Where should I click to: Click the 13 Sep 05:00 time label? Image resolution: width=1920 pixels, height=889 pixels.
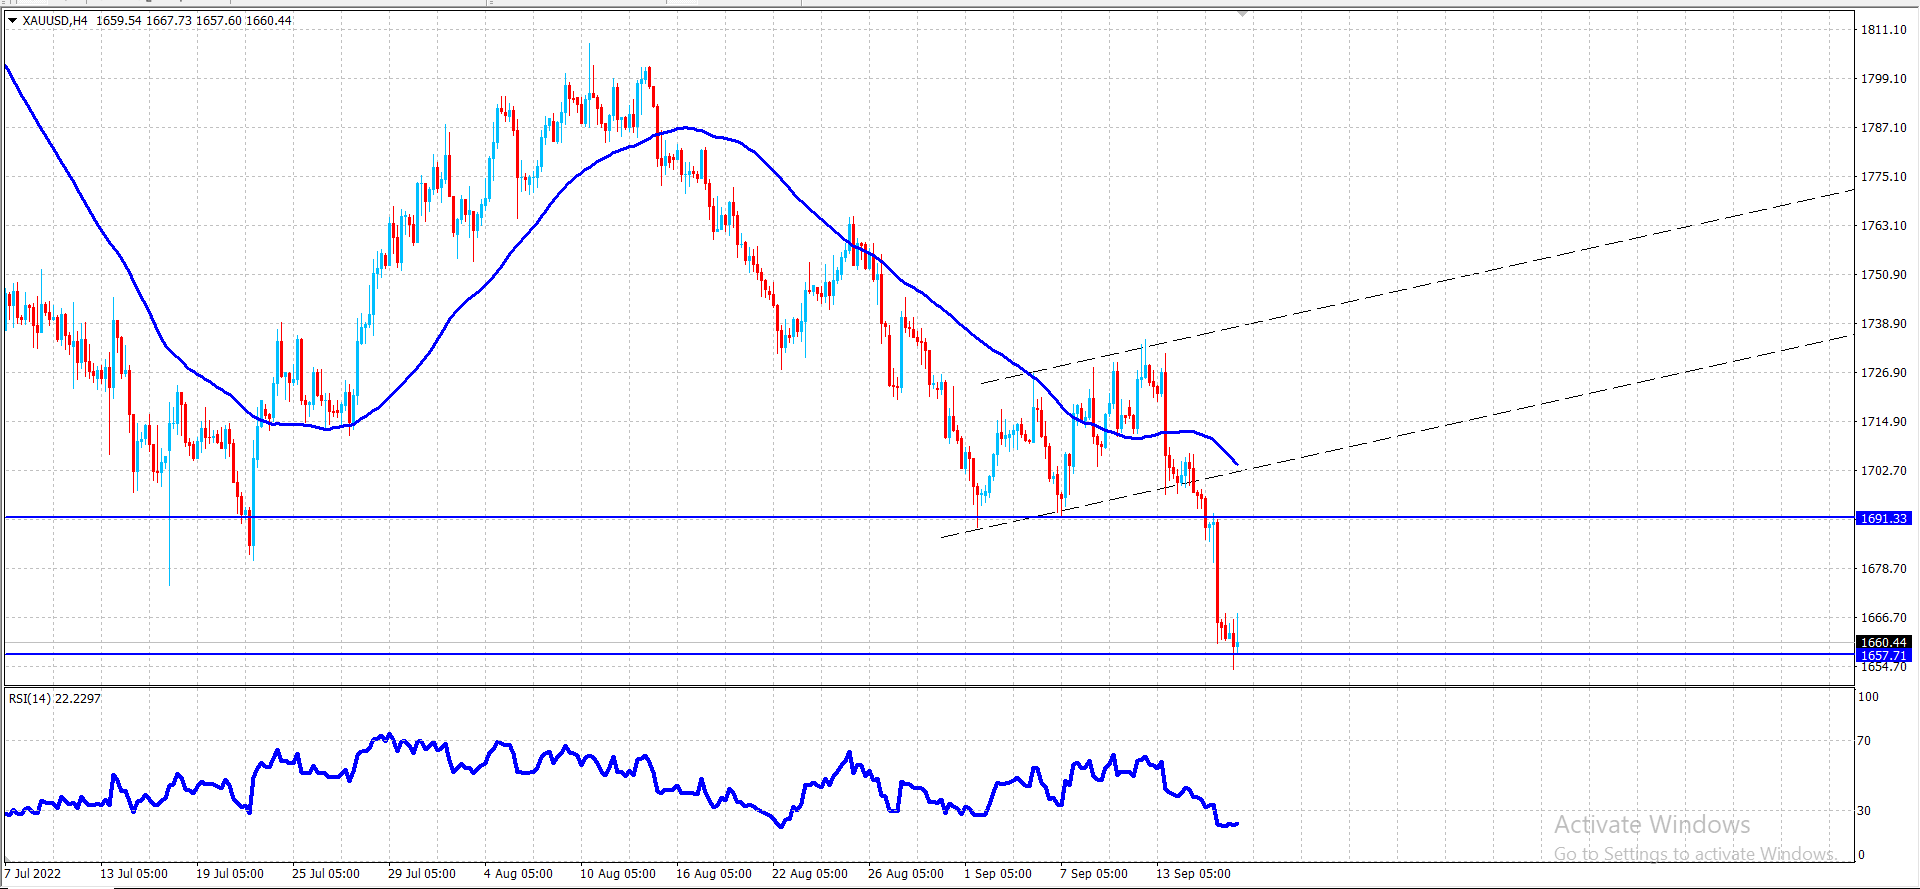1194,874
